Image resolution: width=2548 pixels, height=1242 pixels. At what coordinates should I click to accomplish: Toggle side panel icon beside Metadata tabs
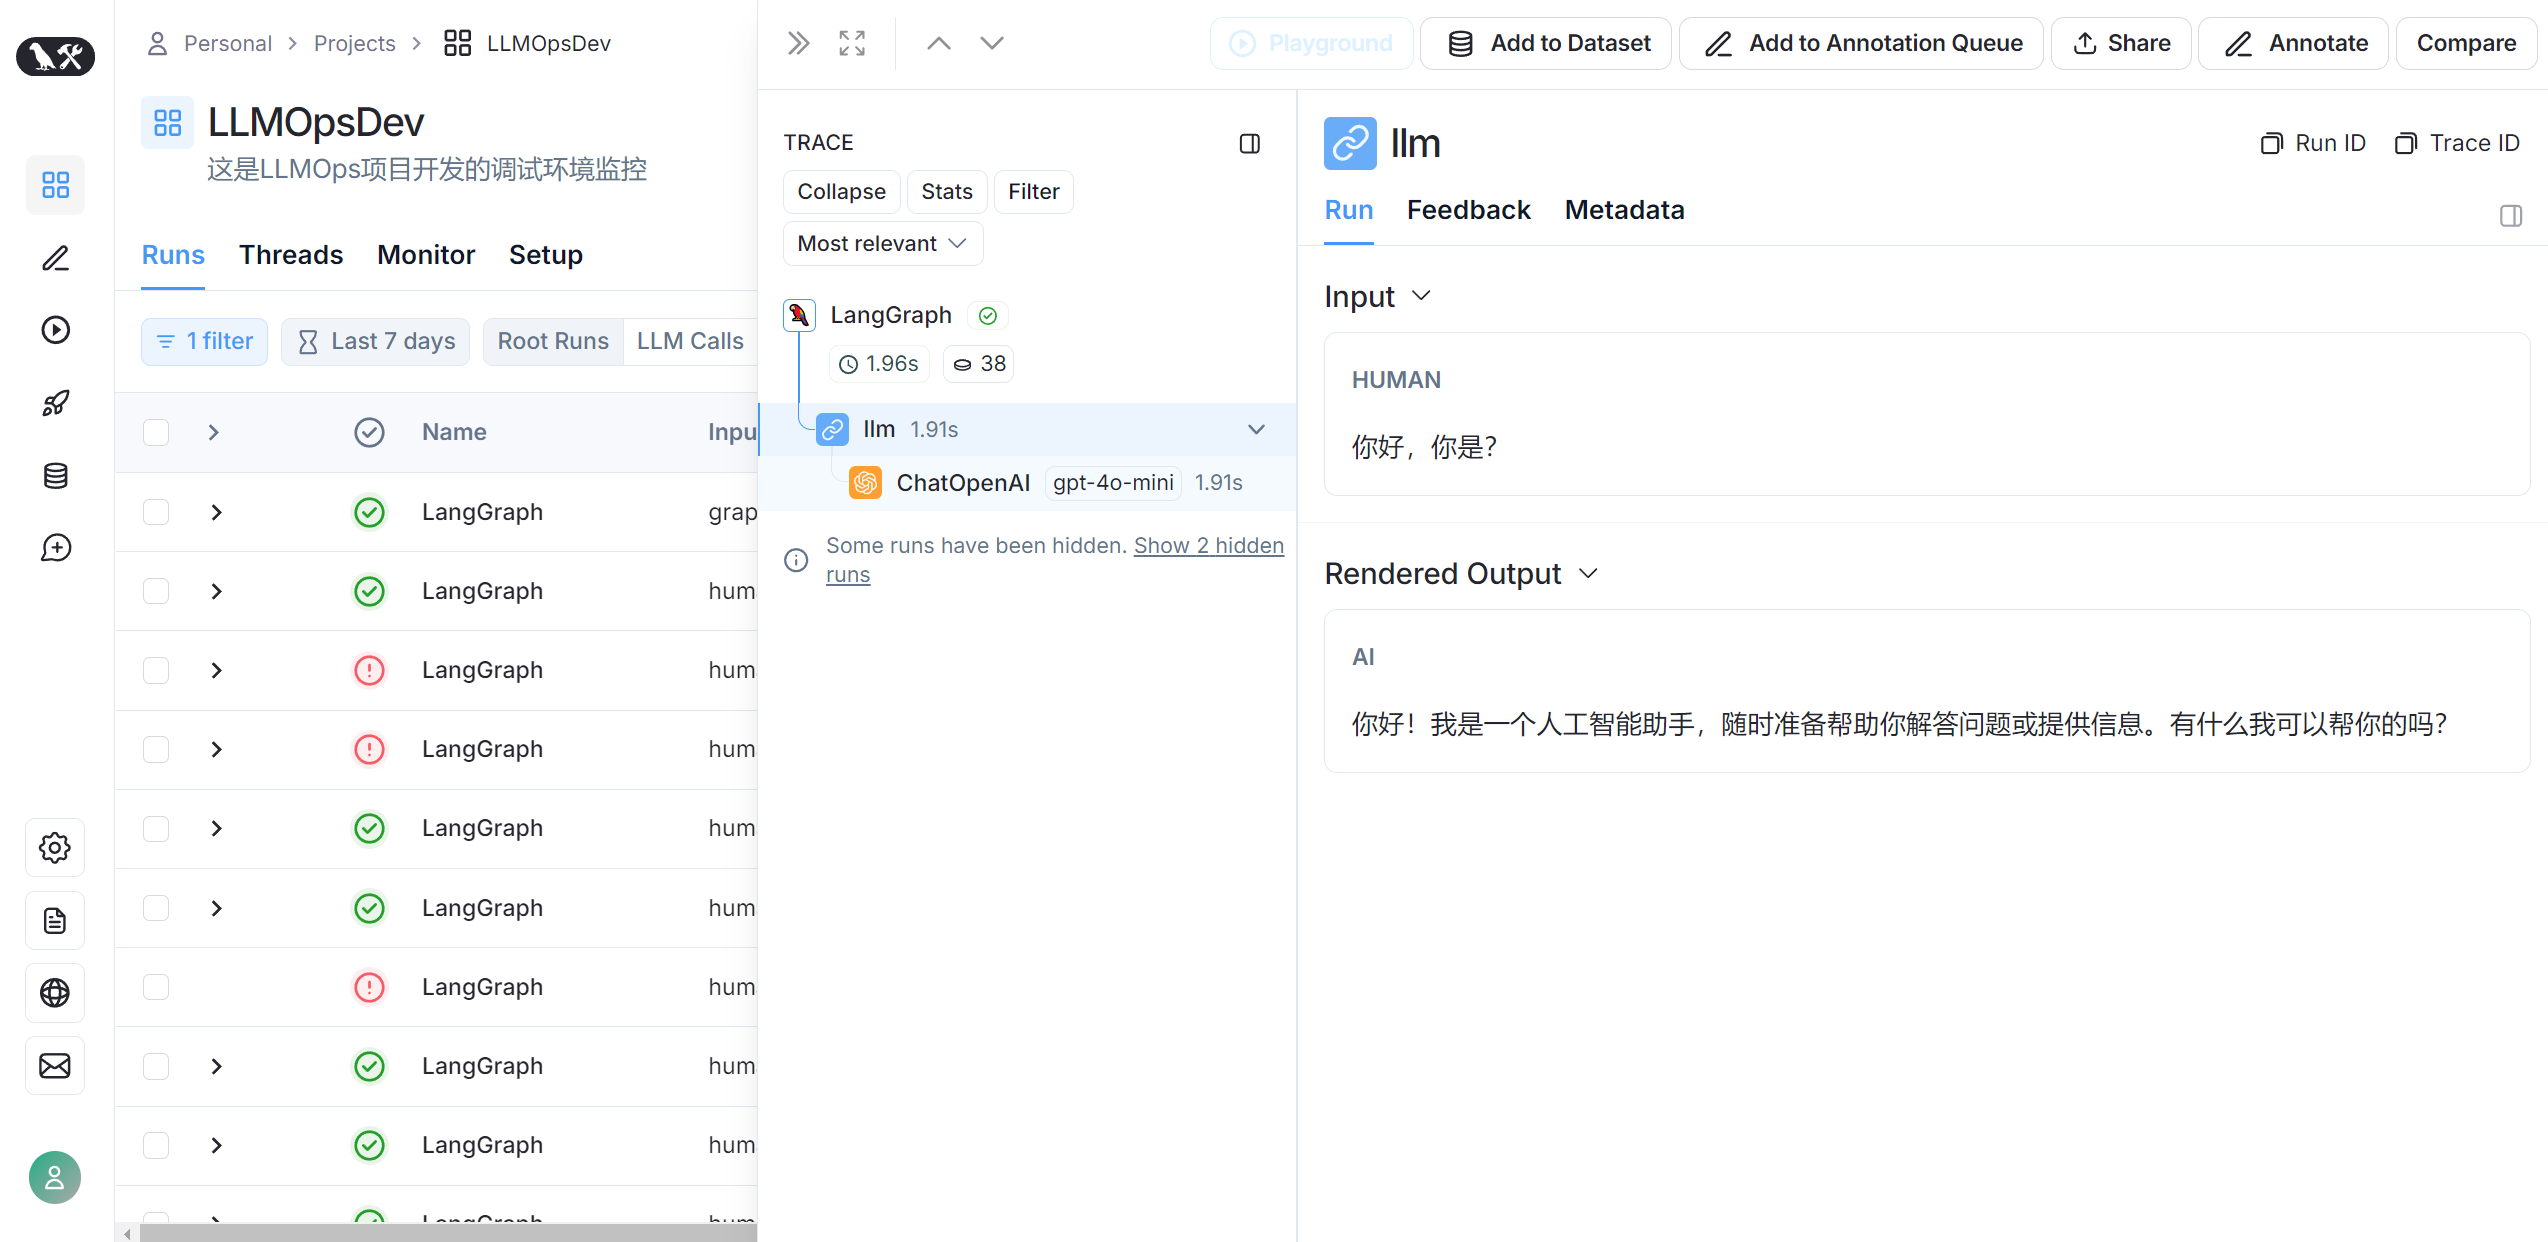coord(2511,215)
